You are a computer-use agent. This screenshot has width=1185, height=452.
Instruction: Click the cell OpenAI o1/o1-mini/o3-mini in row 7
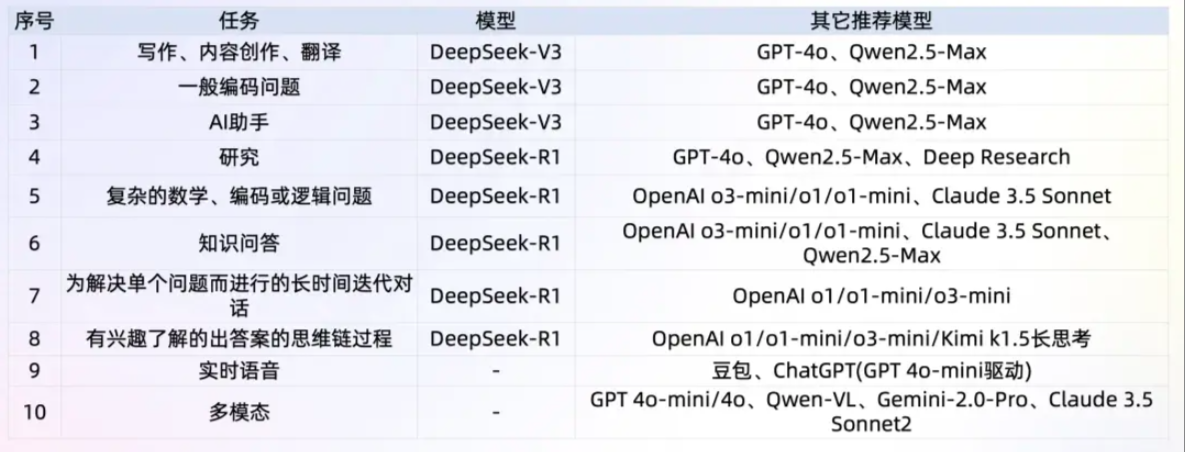click(x=871, y=296)
